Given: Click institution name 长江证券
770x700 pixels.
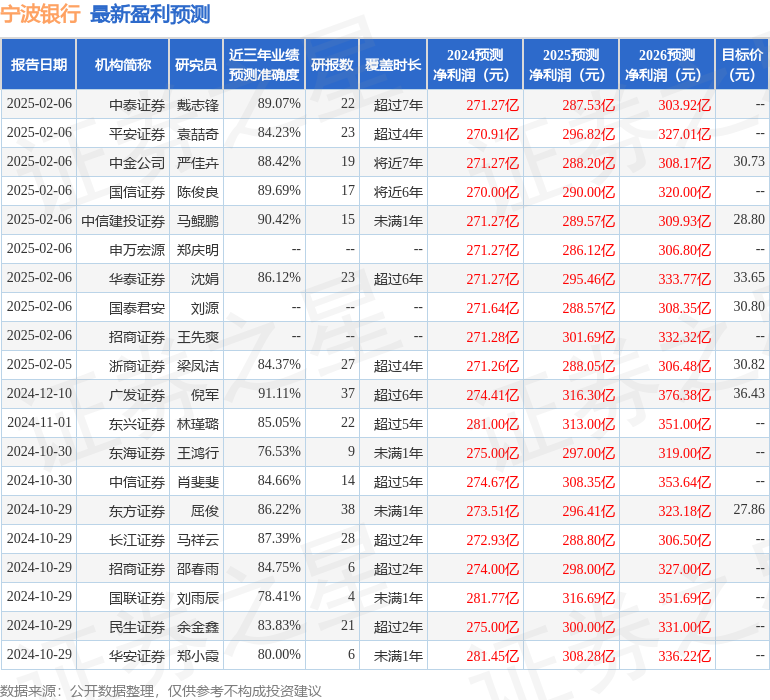Looking at the screenshot, I should tap(137, 540).
